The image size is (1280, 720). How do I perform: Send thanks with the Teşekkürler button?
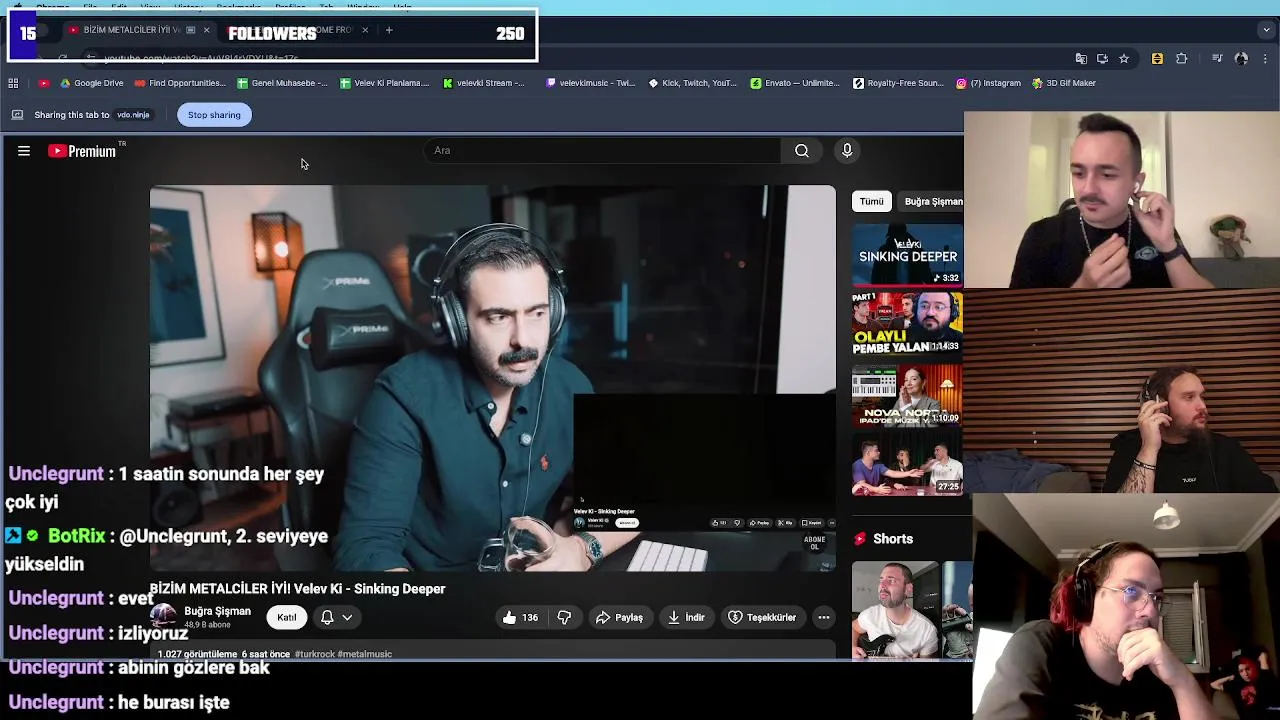(762, 617)
